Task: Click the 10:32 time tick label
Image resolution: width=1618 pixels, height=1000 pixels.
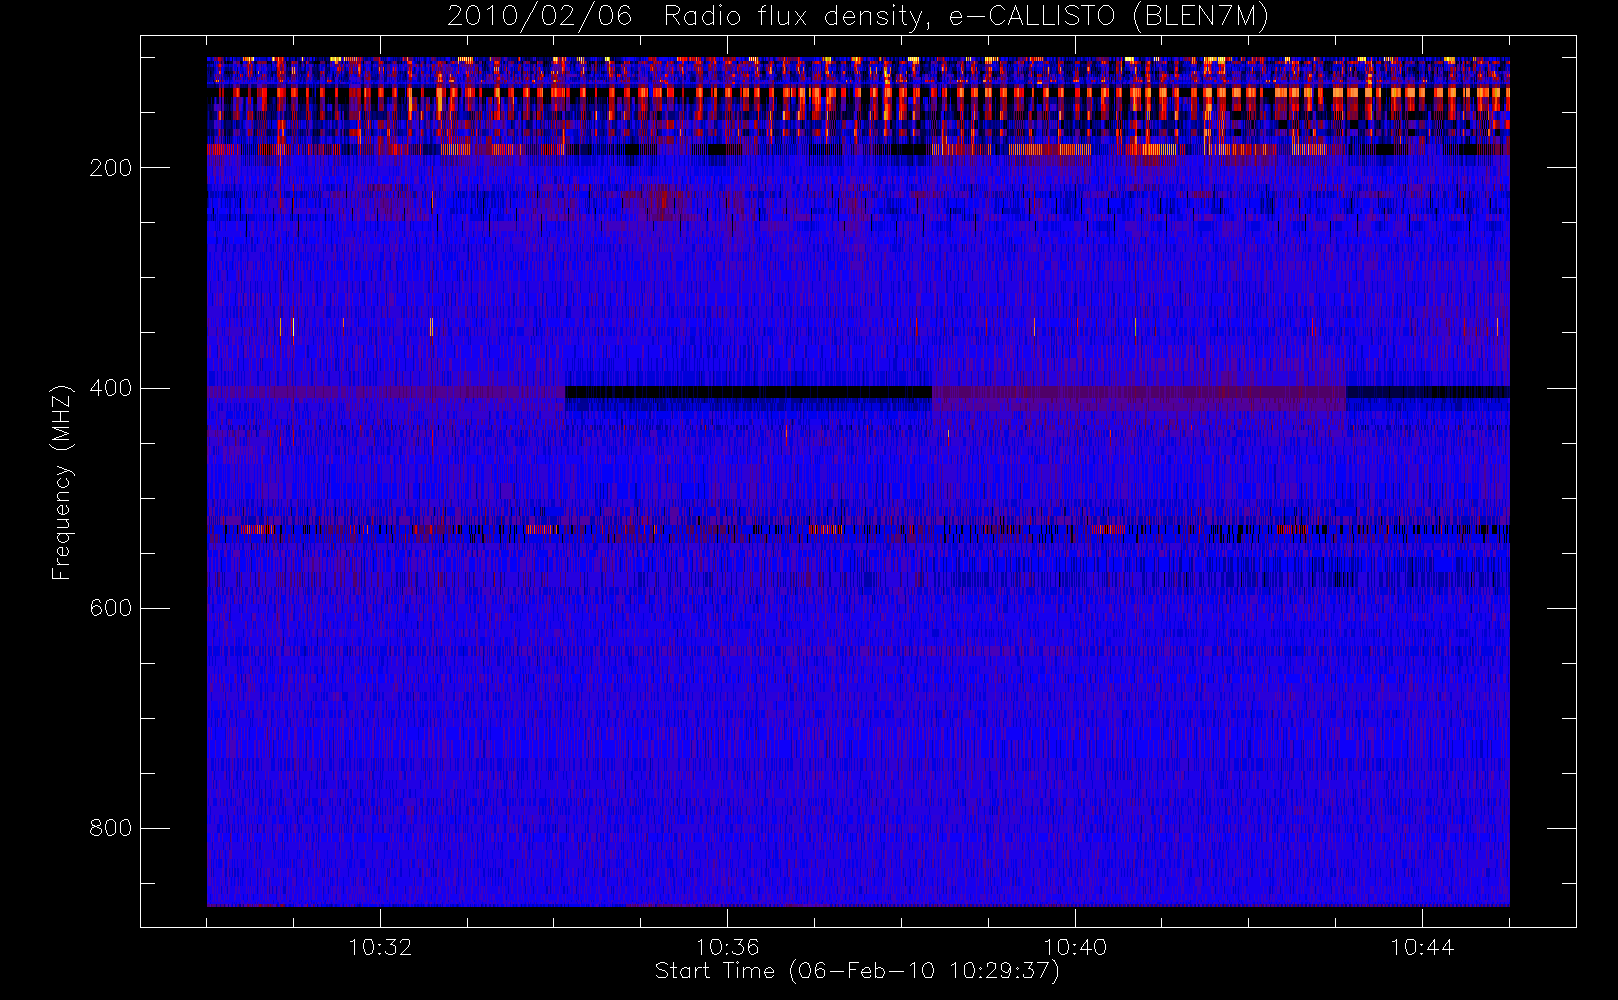Action: tap(380, 947)
